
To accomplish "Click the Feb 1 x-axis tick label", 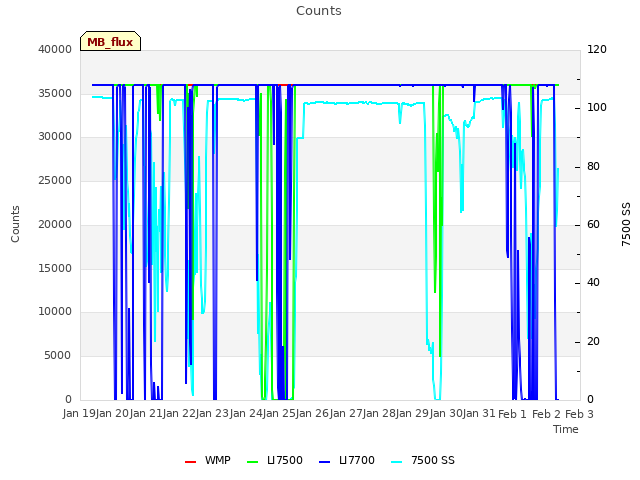I will [x=512, y=414].
